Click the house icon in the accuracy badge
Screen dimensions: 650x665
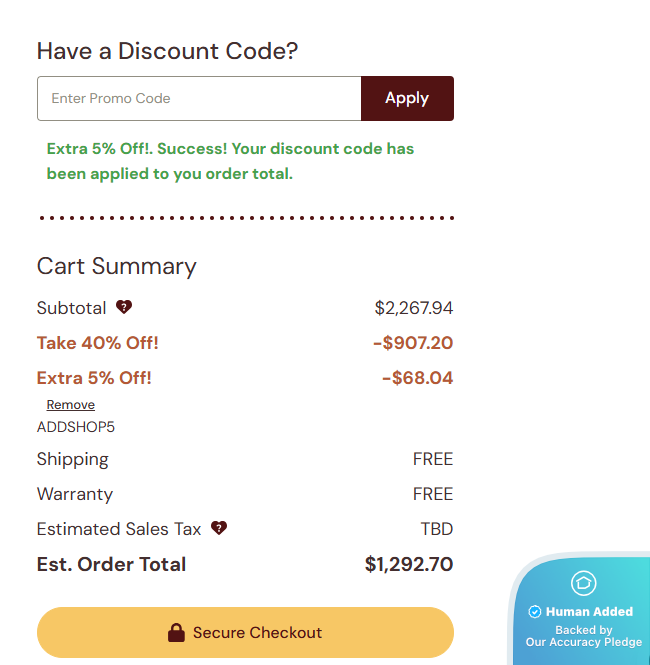pos(583,582)
